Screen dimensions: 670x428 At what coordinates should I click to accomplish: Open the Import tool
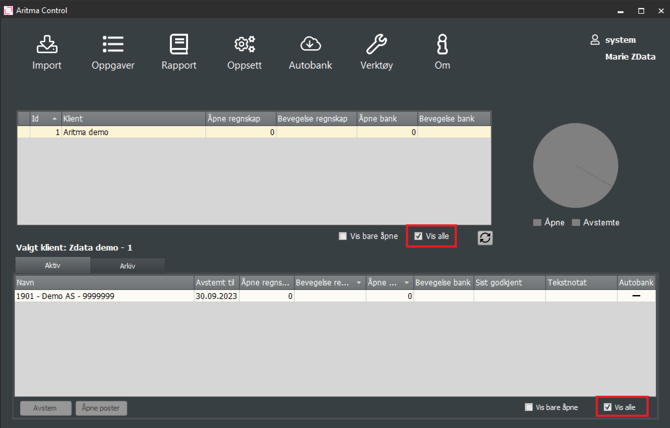coord(47,51)
